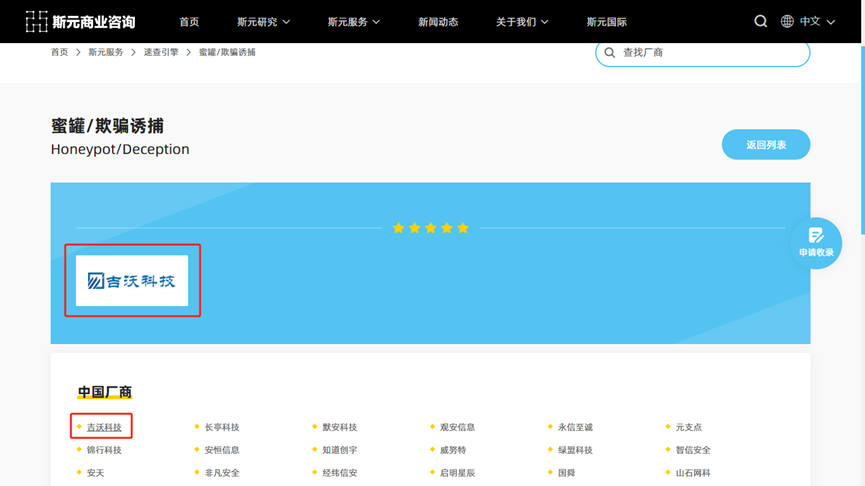Image resolution: width=865 pixels, height=486 pixels.
Task: Expand the 关于我们 dropdown menu
Action: tap(522, 22)
